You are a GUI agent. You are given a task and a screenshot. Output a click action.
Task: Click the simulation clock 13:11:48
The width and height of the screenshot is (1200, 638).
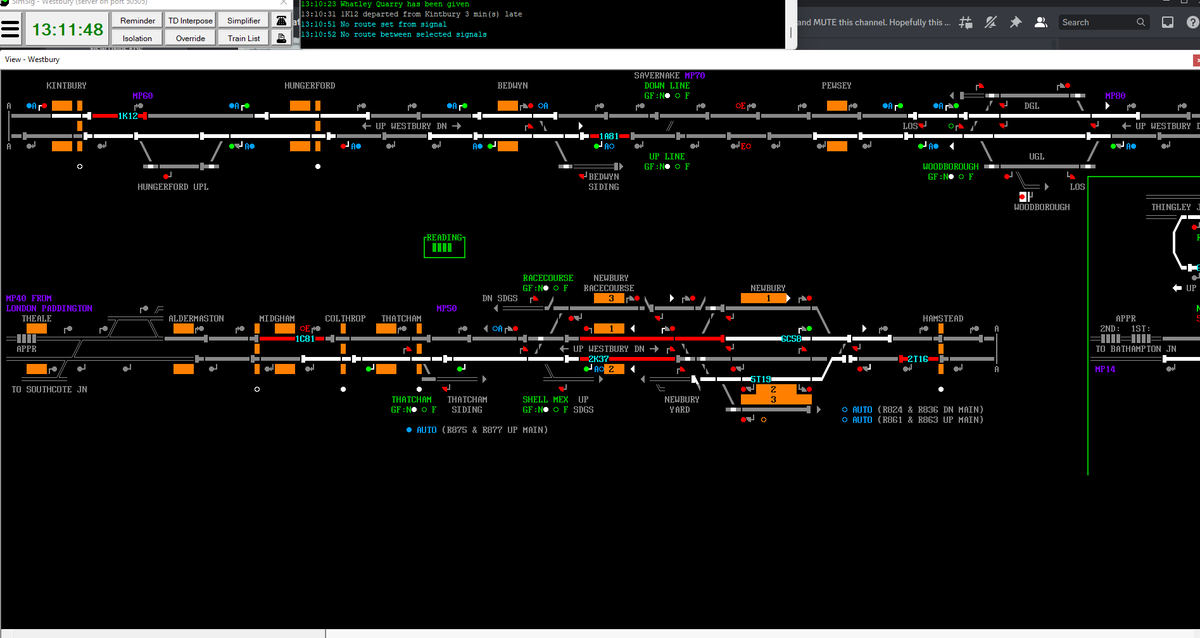click(x=67, y=30)
